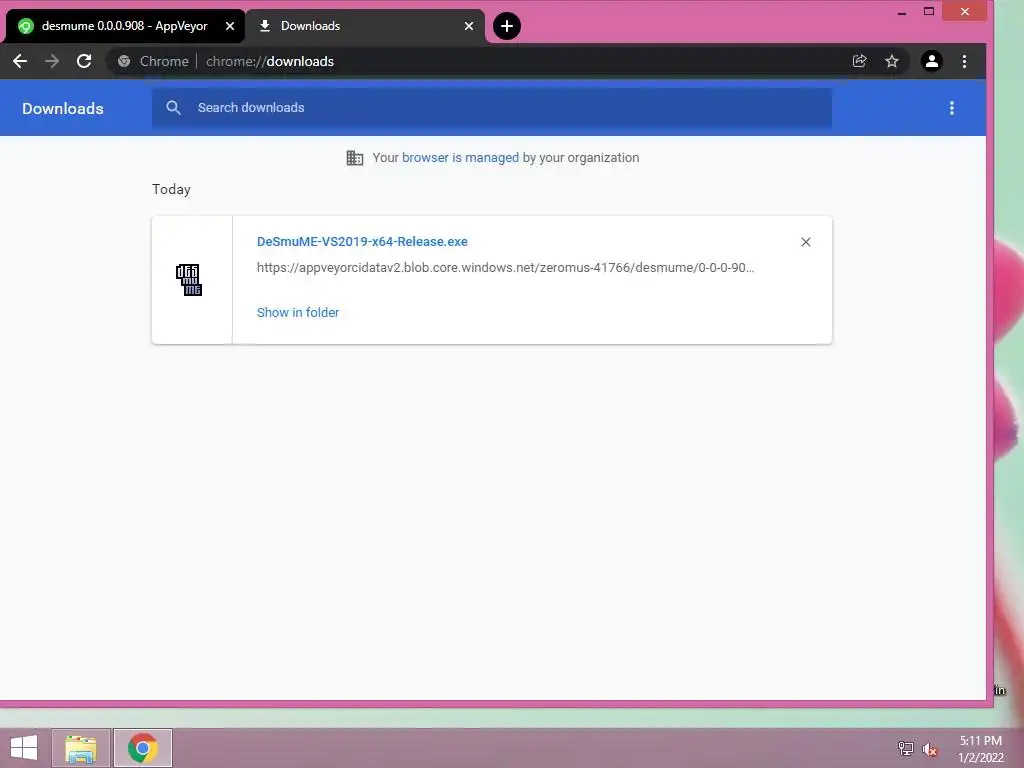The height and width of the screenshot is (768, 1024).
Task: Open the profile avatar menu
Action: coord(931,61)
